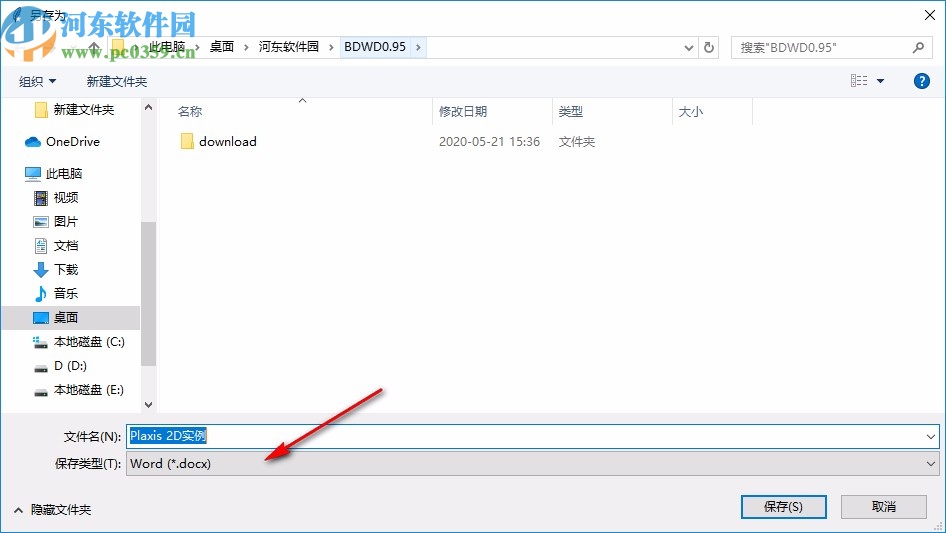Close the Save As dialog
Screen dimensions: 946x533
[x=930, y=15]
